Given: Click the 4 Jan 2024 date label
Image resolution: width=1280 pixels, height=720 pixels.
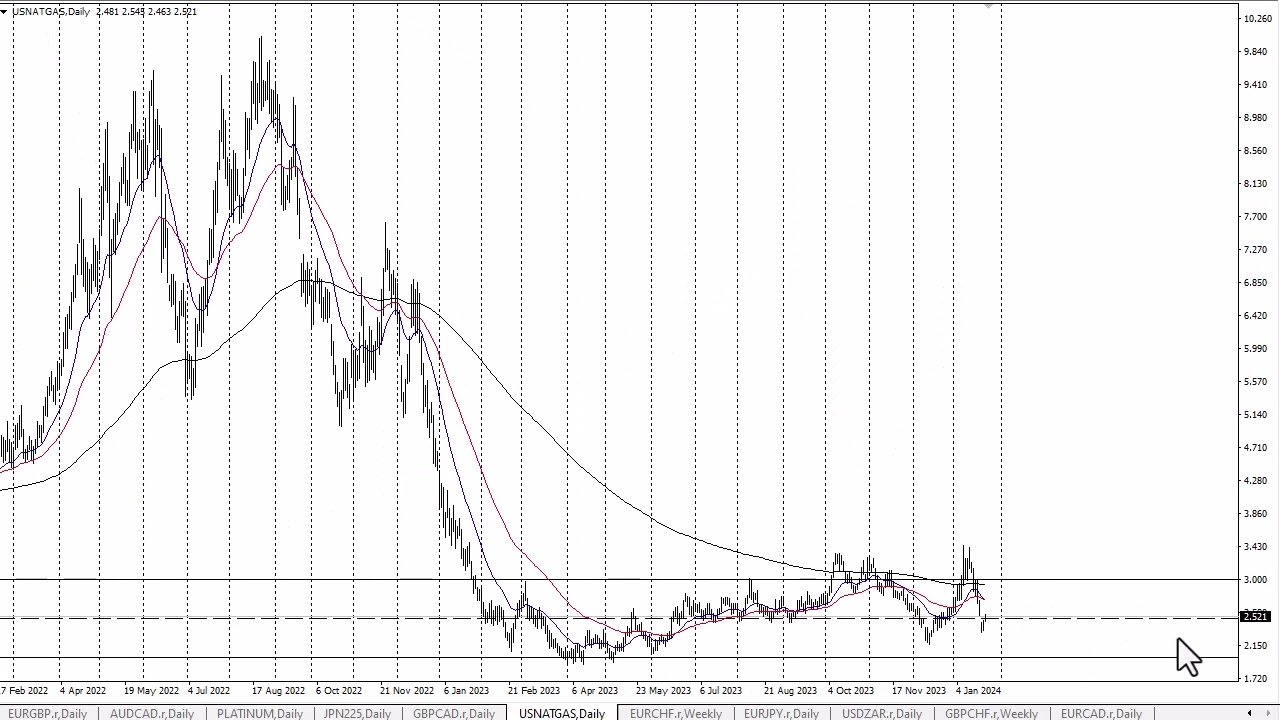Looking at the screenshot, I should coord(978,690).
